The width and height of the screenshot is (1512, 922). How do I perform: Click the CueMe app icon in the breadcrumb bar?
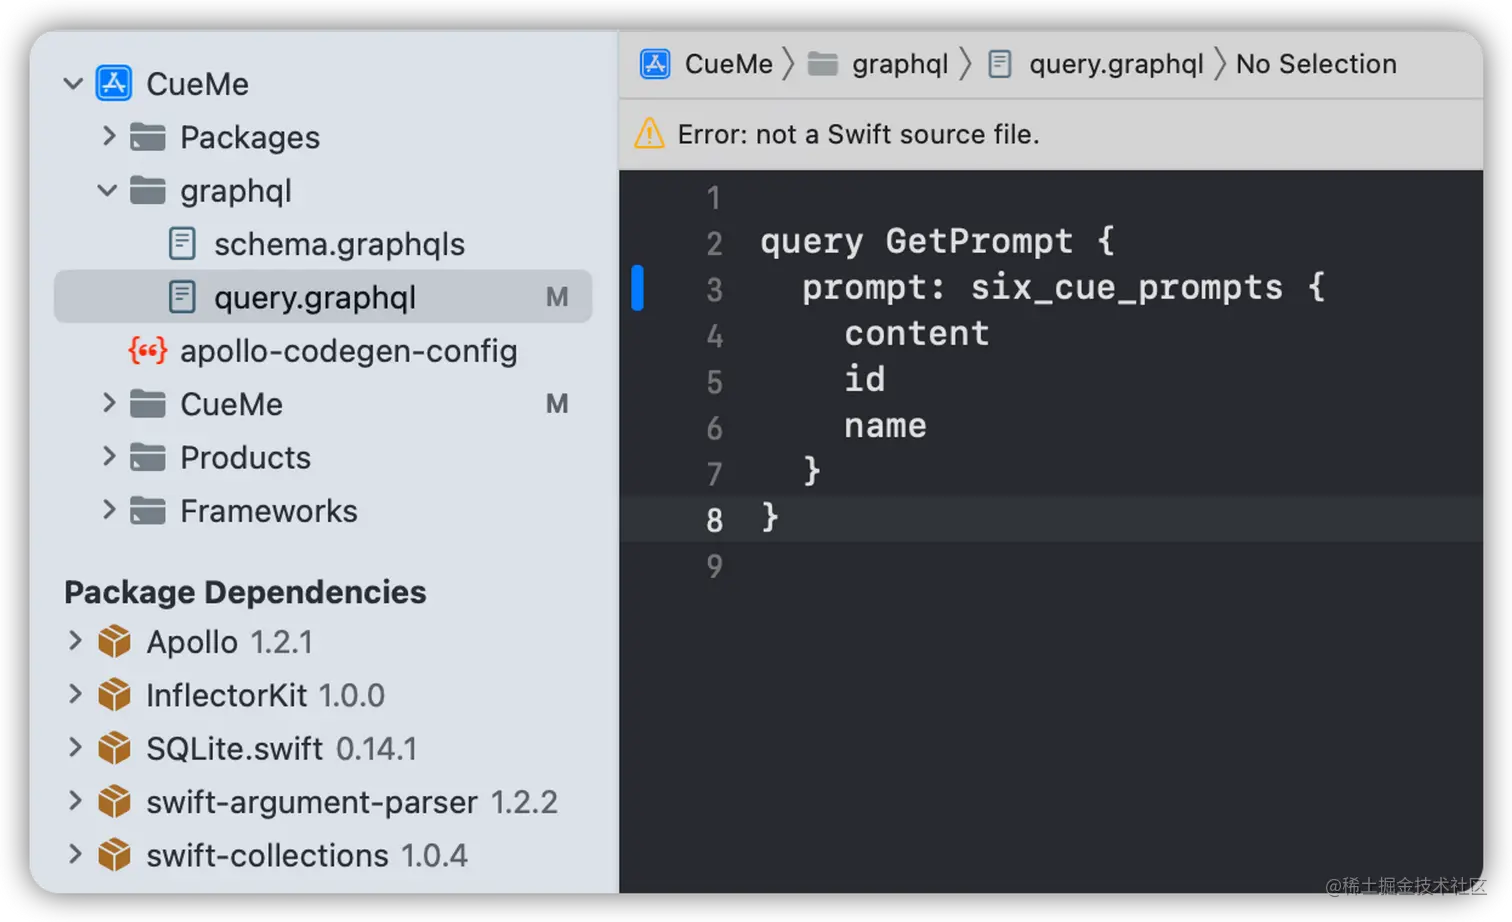(655, 64)
